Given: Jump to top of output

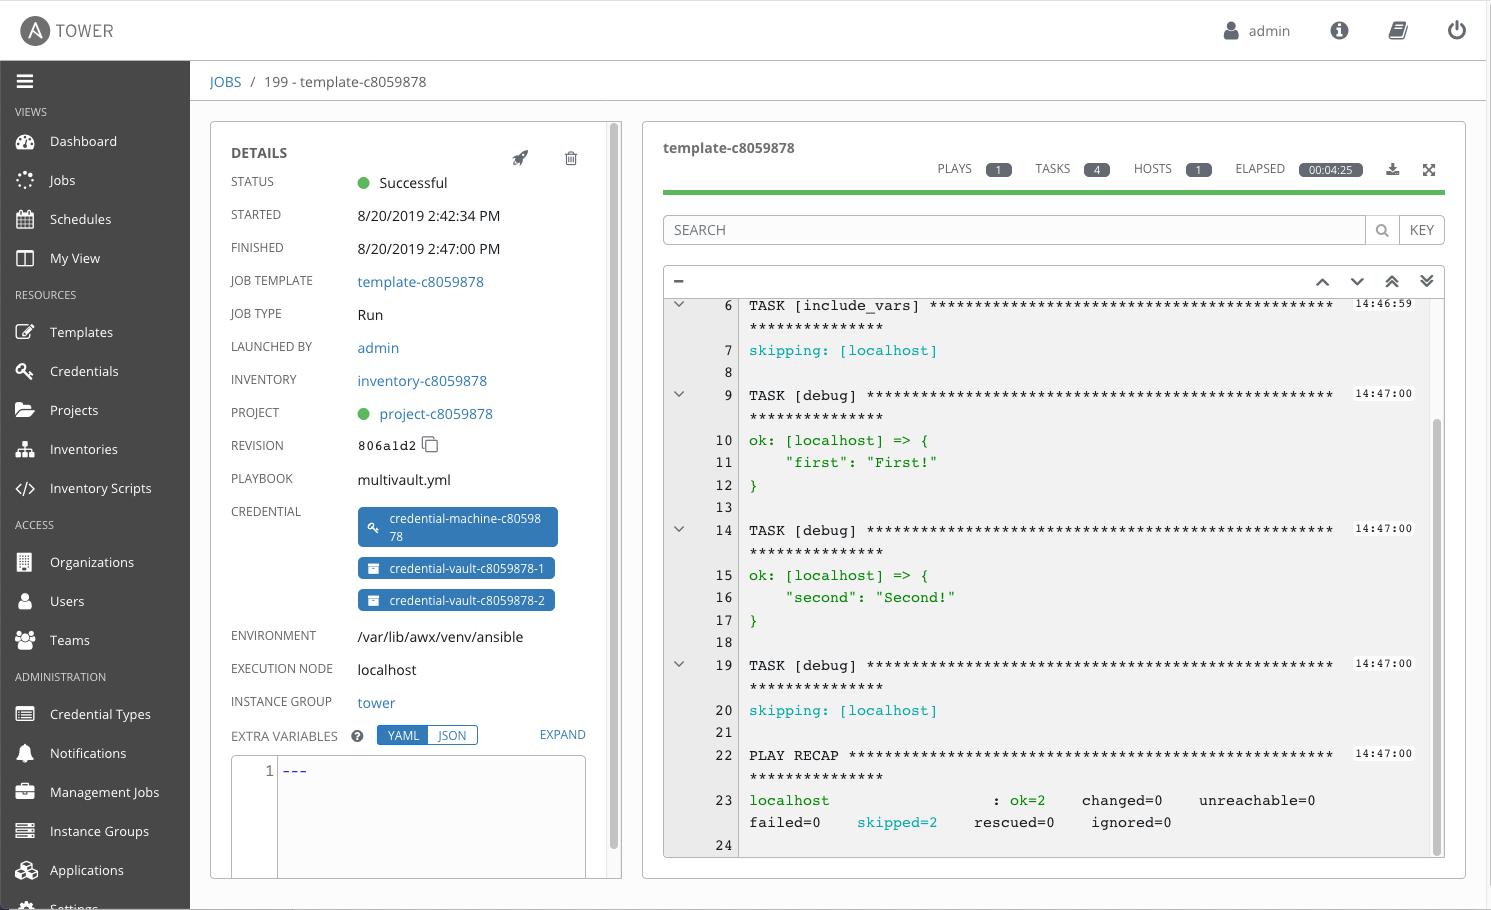Looking at the screenshot, I should click(x=1391, y=282).
